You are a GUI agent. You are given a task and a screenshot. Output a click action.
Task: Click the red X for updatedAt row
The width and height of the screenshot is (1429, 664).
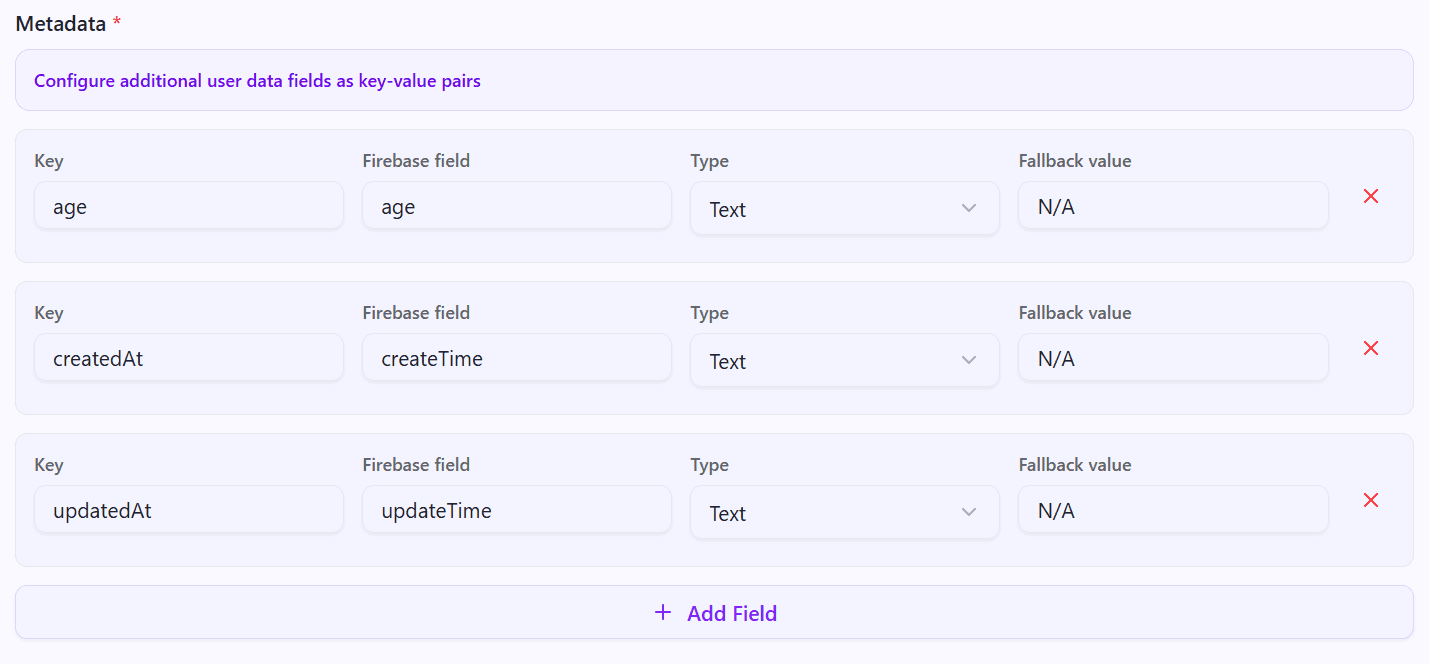click(1371, 501)
